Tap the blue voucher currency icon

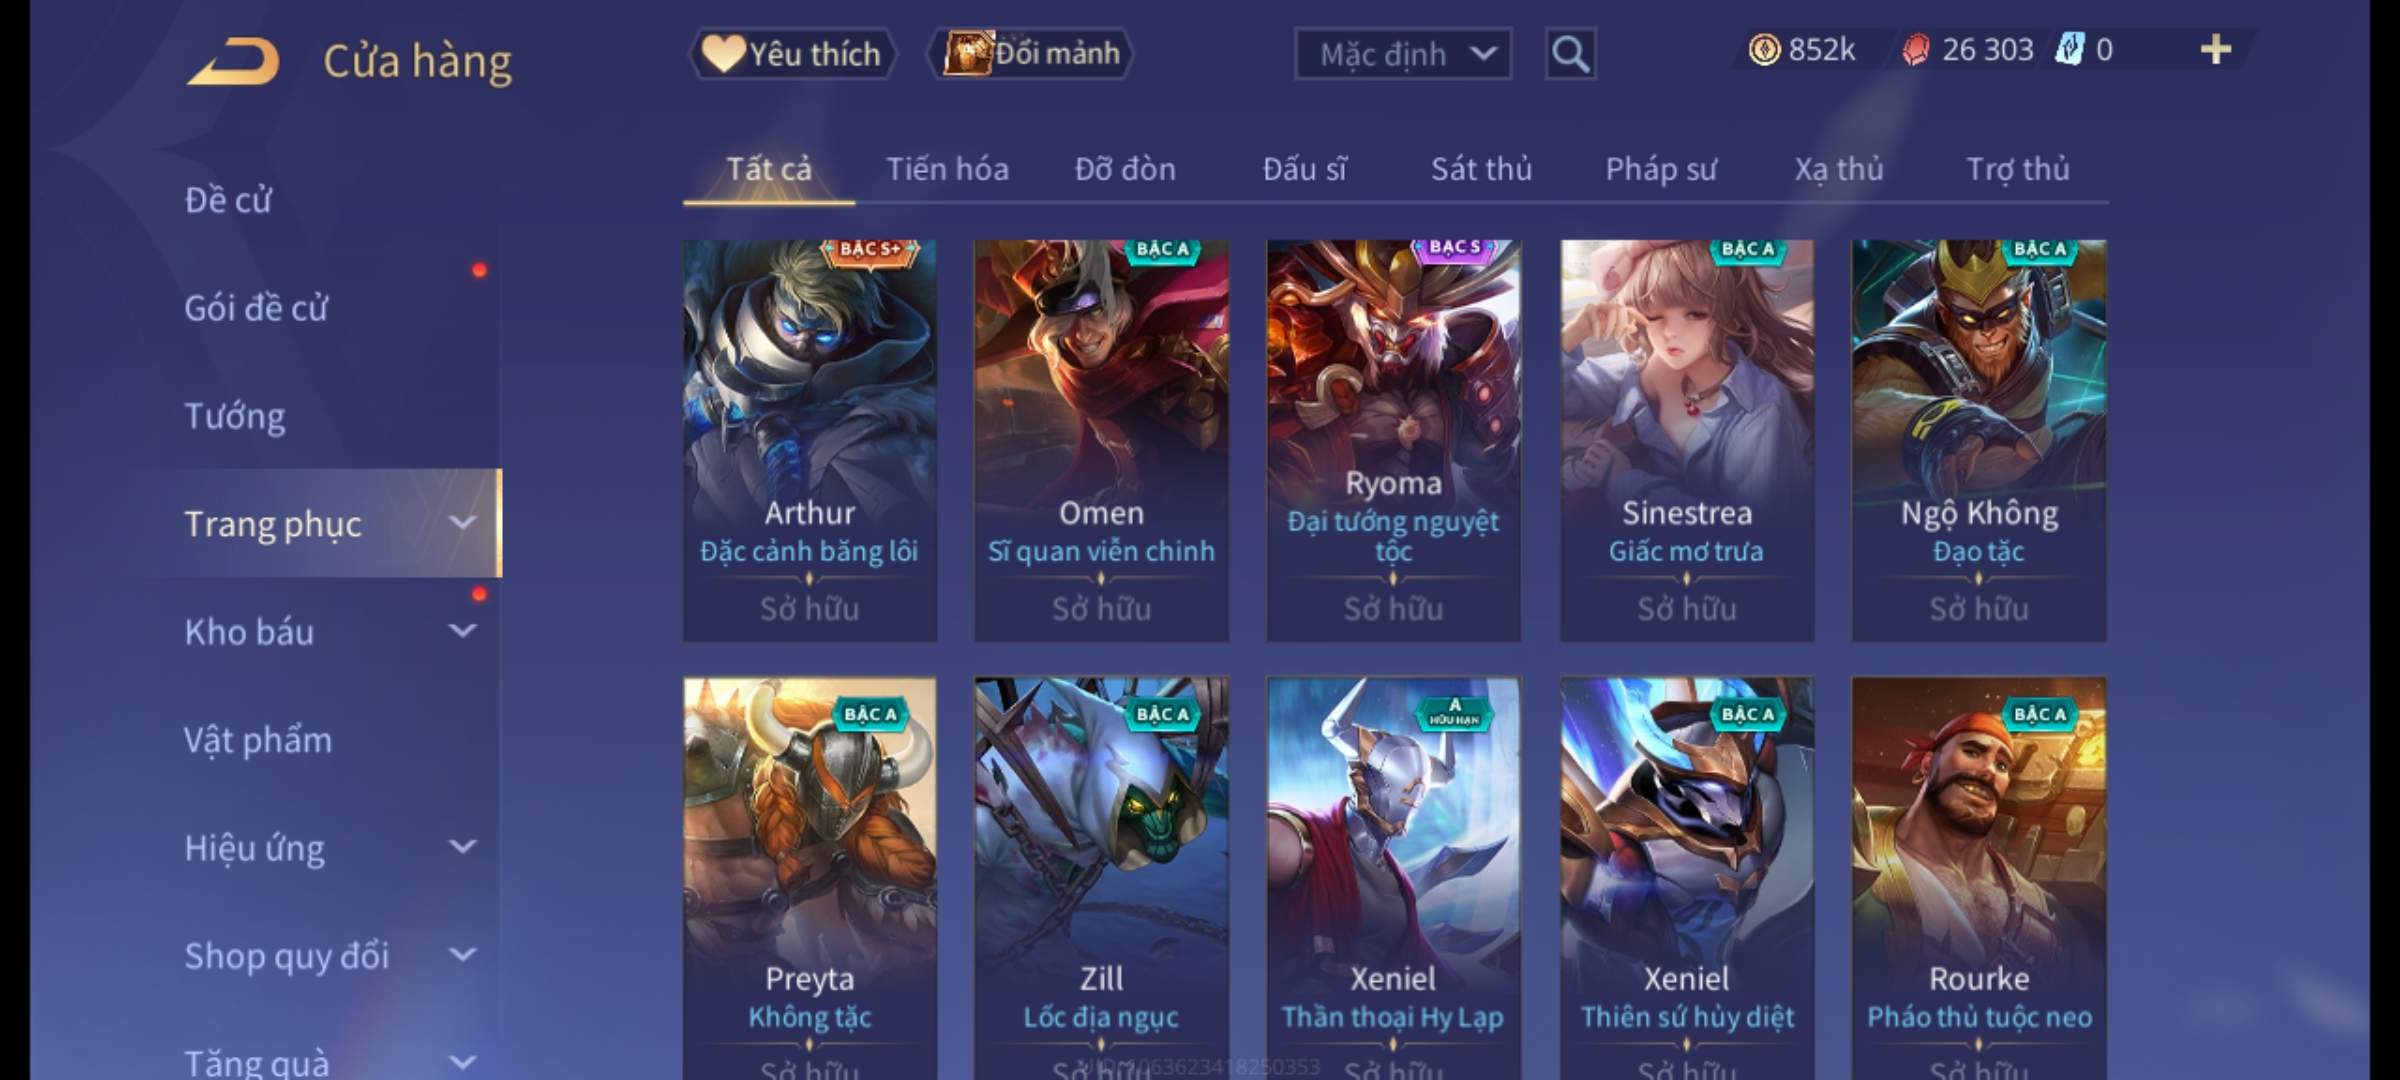[x=2069, y=49]
